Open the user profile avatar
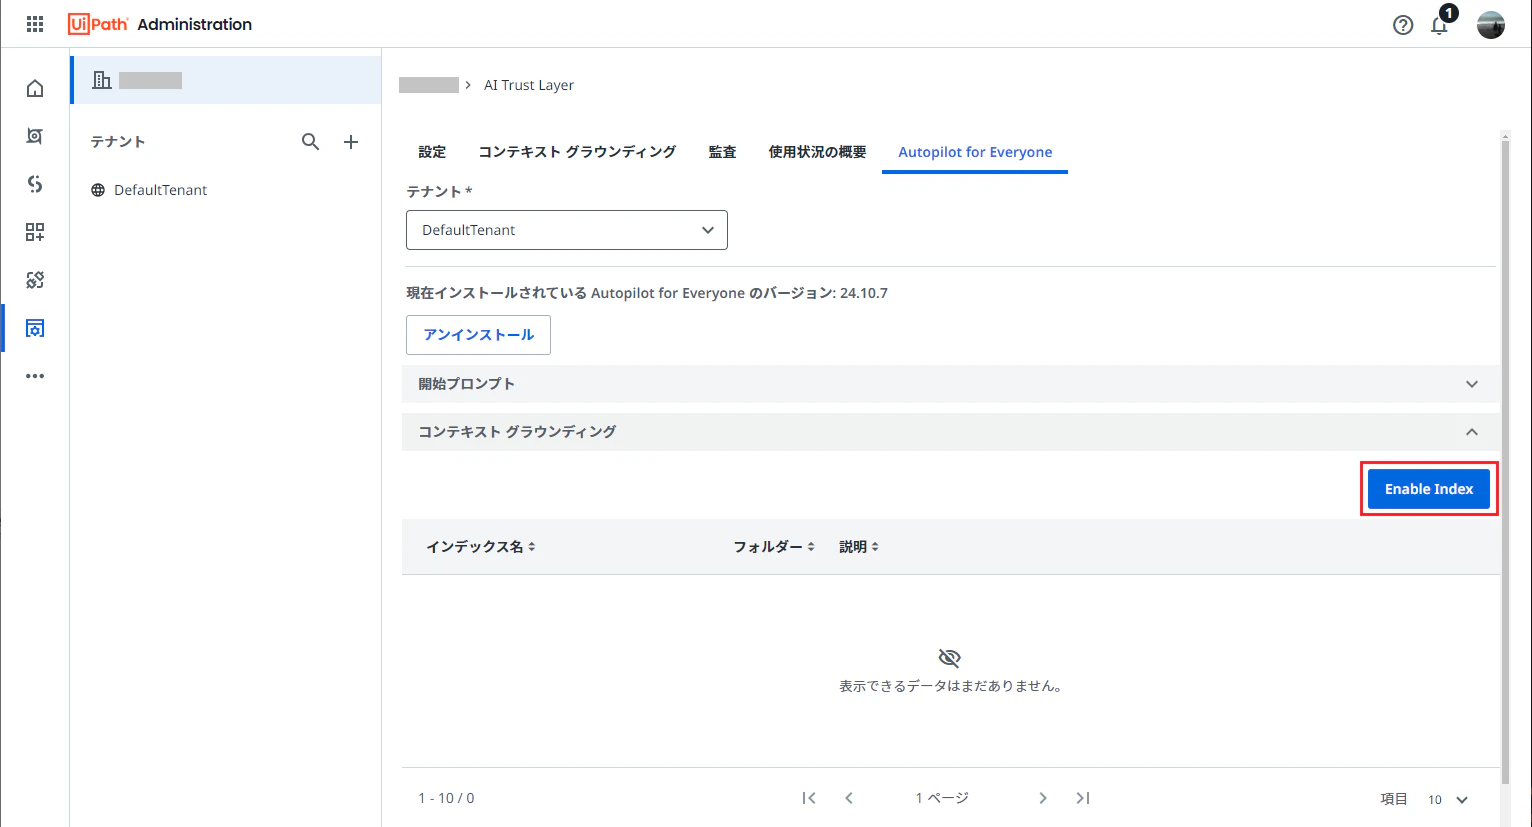The width and height of the screenshot is (1532, 827). (1491, 25)
